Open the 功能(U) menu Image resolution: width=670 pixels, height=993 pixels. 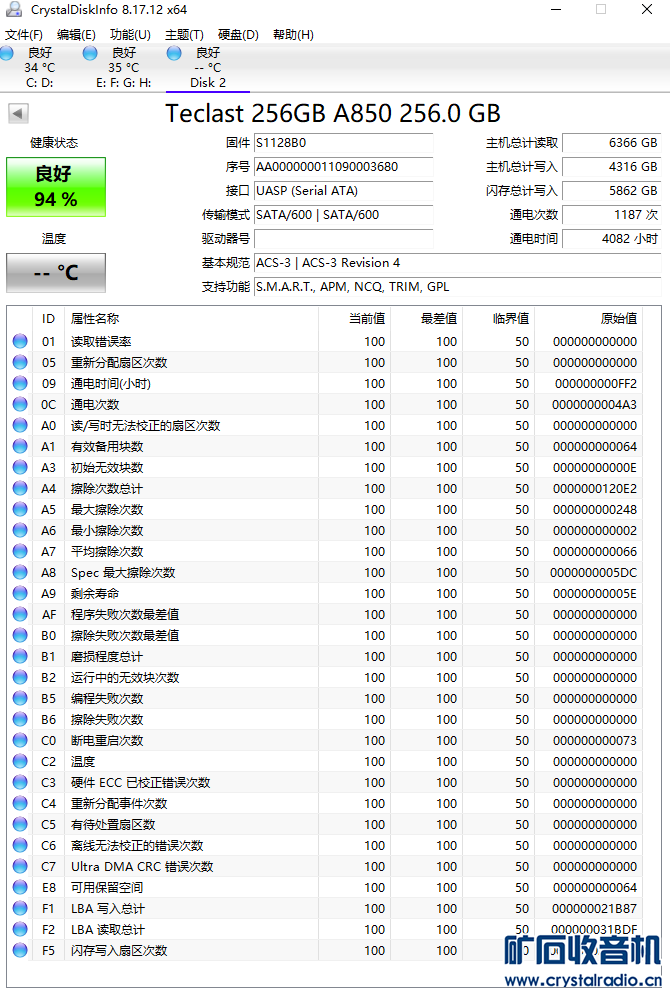point(130,35)
